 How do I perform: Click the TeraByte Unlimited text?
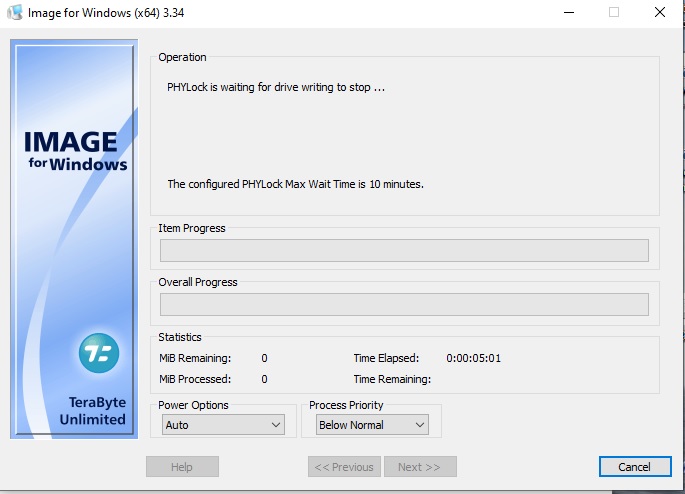point(93,411)
